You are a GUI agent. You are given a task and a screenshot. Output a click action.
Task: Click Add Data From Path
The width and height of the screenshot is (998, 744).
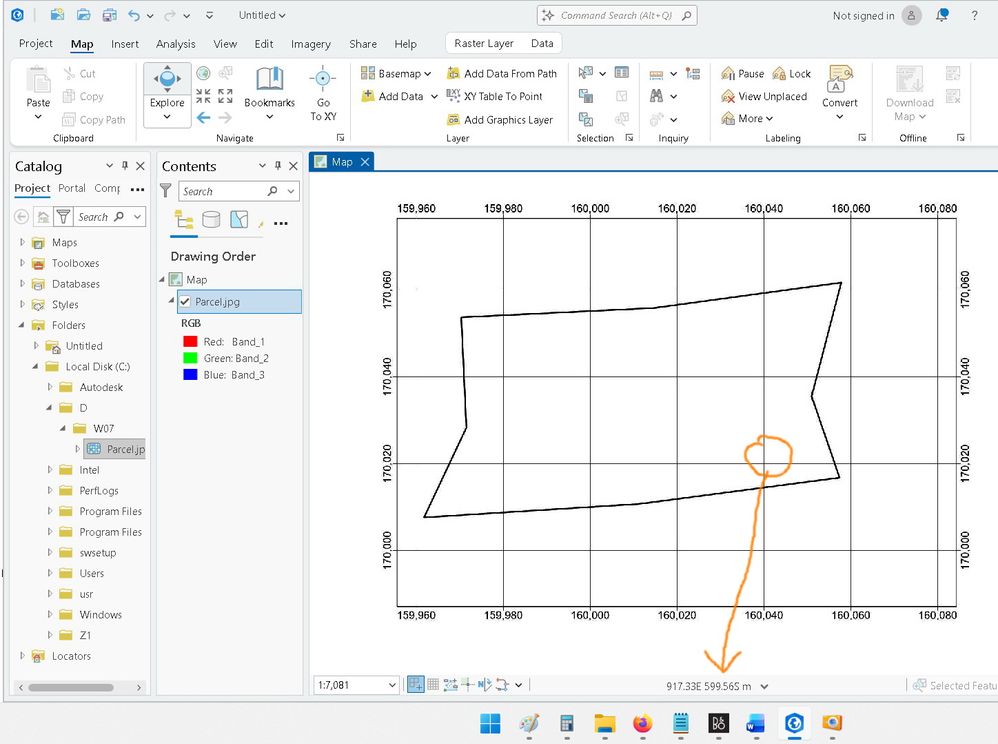tap(501, 73)
